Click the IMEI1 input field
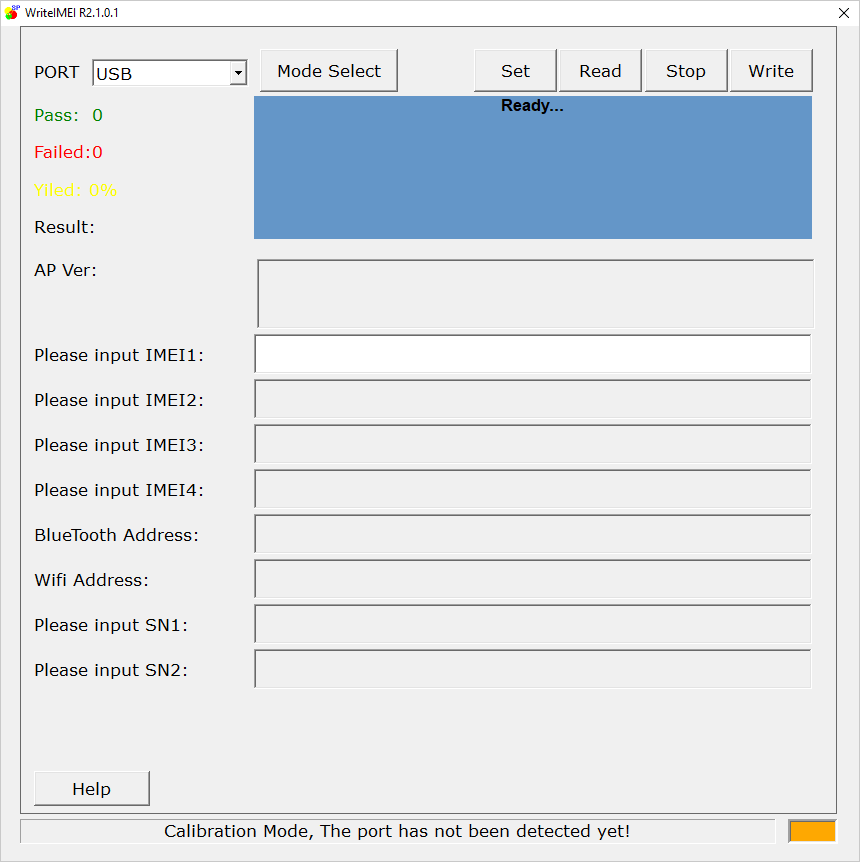 [532, 354]
